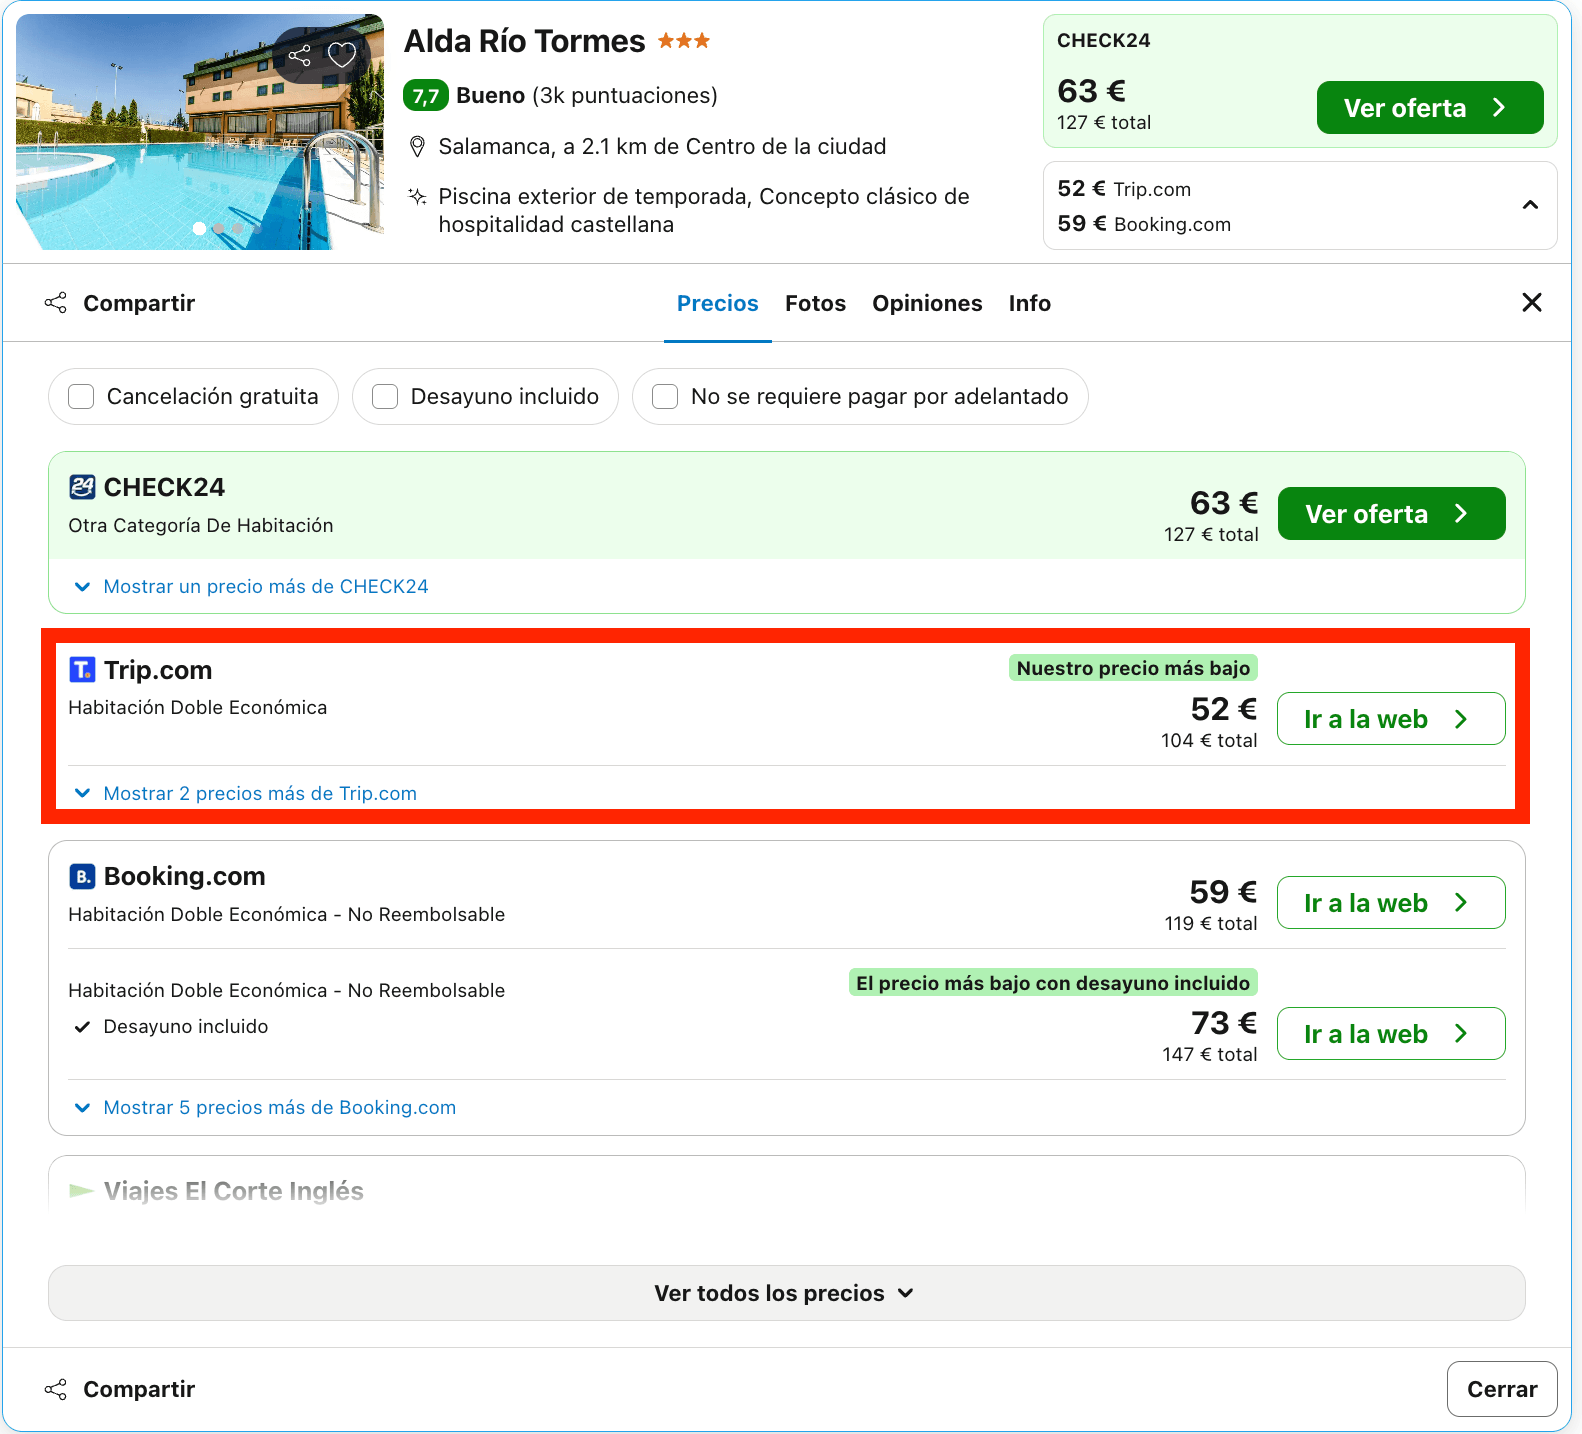Click the location pin icon beside Salamanca
This screenshot has height=1434, width=1582.
point(418,147)
